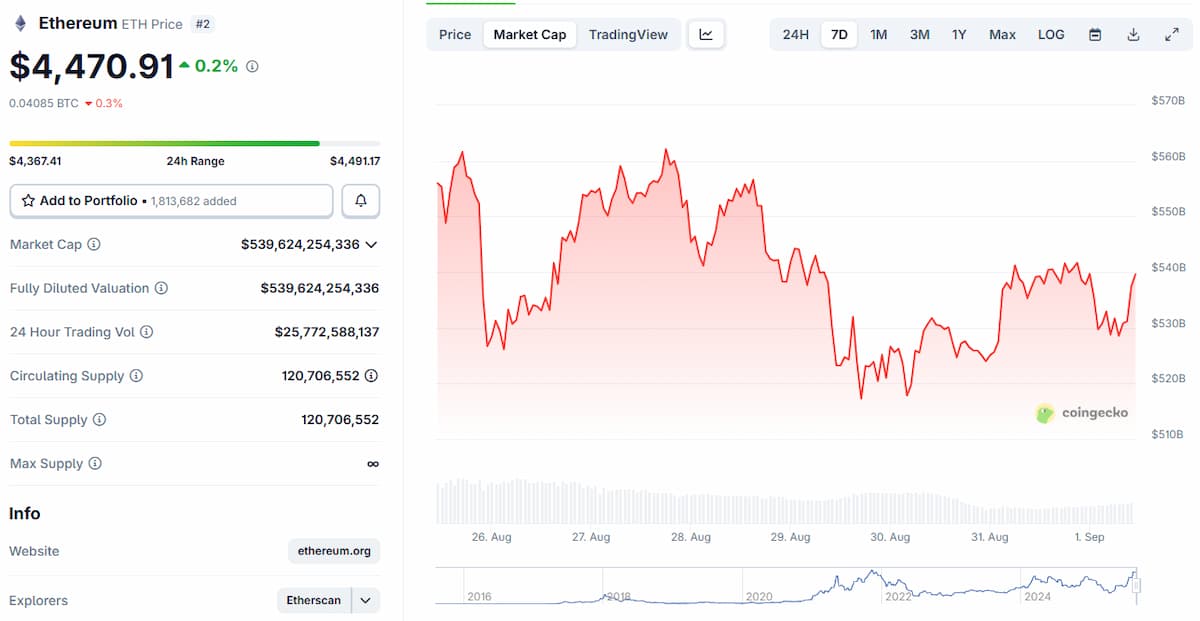Click the 2020 point on historical navigator chart

tap(760, 596)
